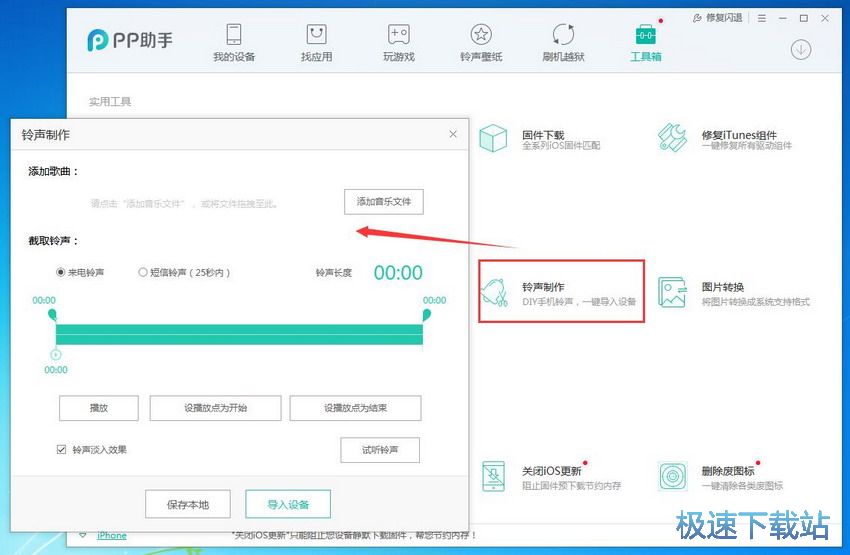The height and width of the screenshot is (555, 850).
Task: Open the 玩游戏 games tab
Action: pos(399,42)
